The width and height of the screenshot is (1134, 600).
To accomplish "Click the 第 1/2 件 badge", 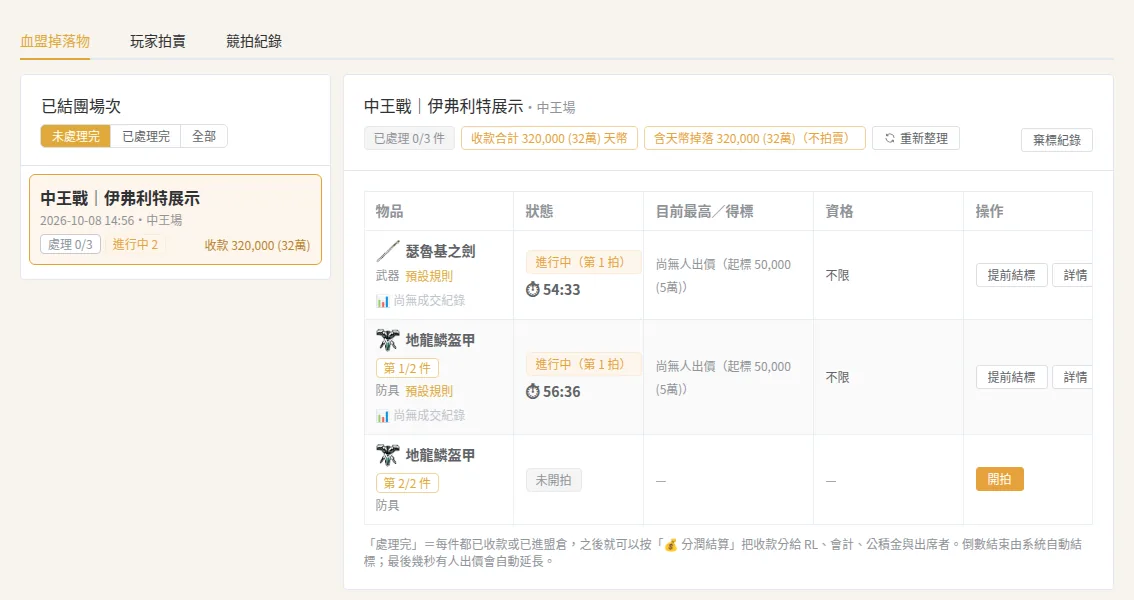I will point(407,368).
